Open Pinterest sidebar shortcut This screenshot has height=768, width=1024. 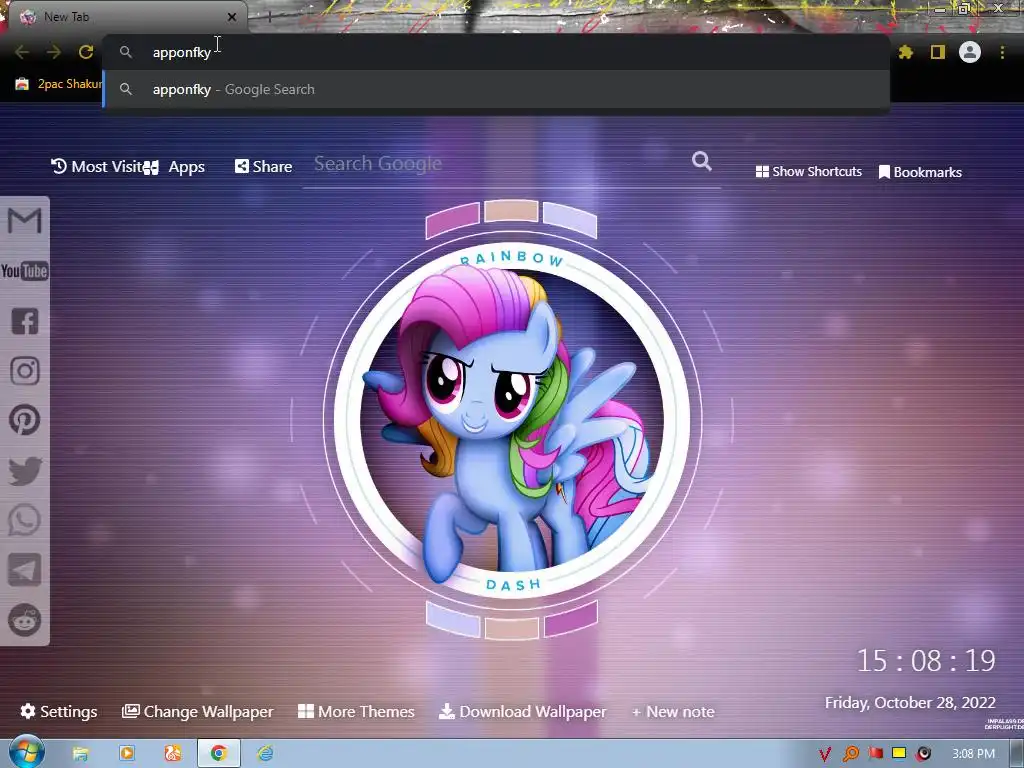(25, 420)
